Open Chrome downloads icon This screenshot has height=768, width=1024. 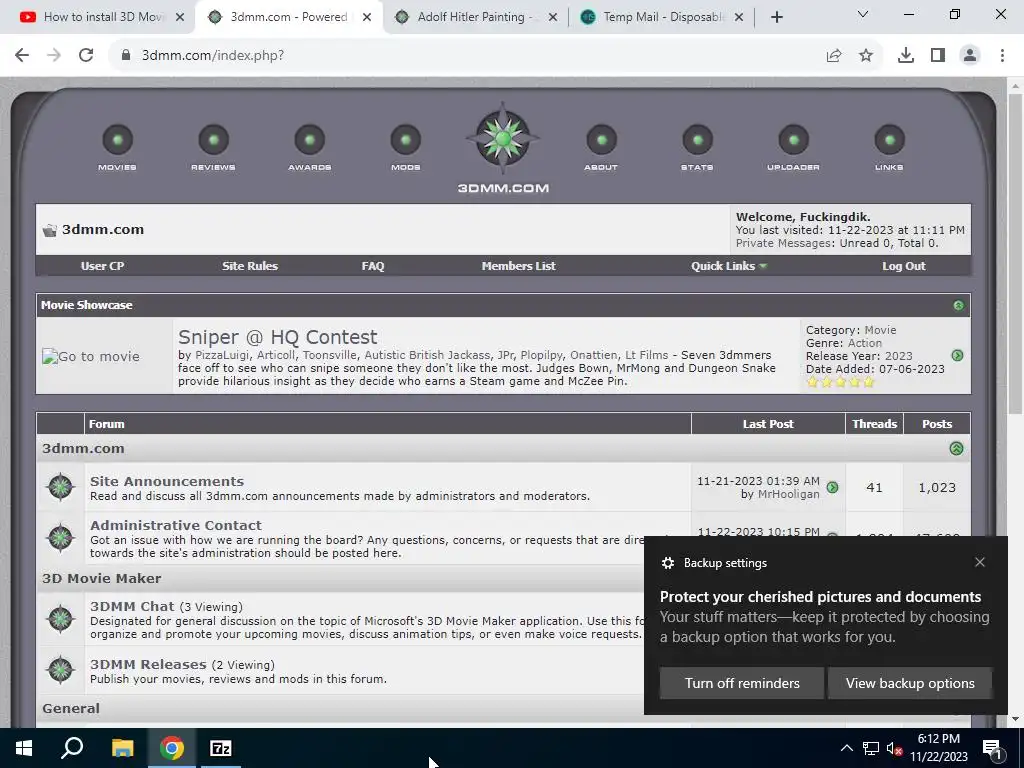906,56
